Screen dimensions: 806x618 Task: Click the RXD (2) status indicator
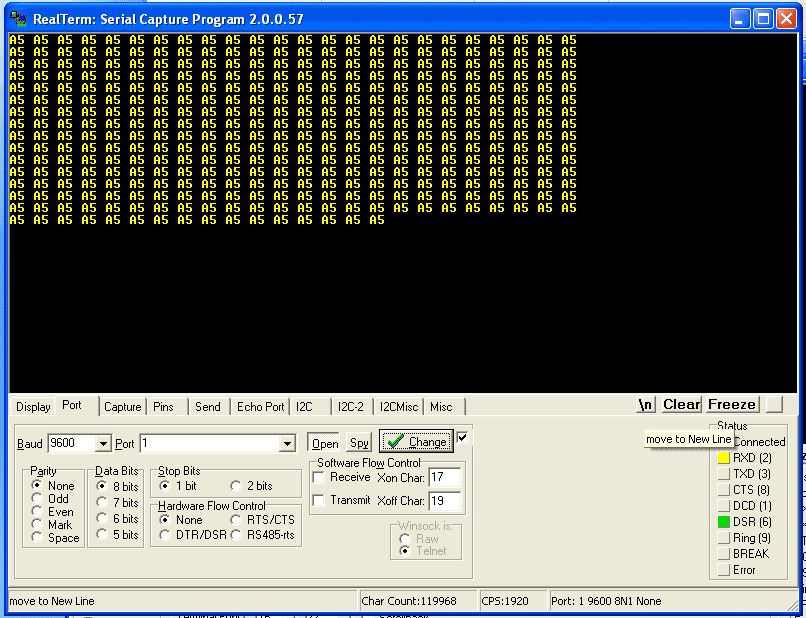(x=724, y=458)
